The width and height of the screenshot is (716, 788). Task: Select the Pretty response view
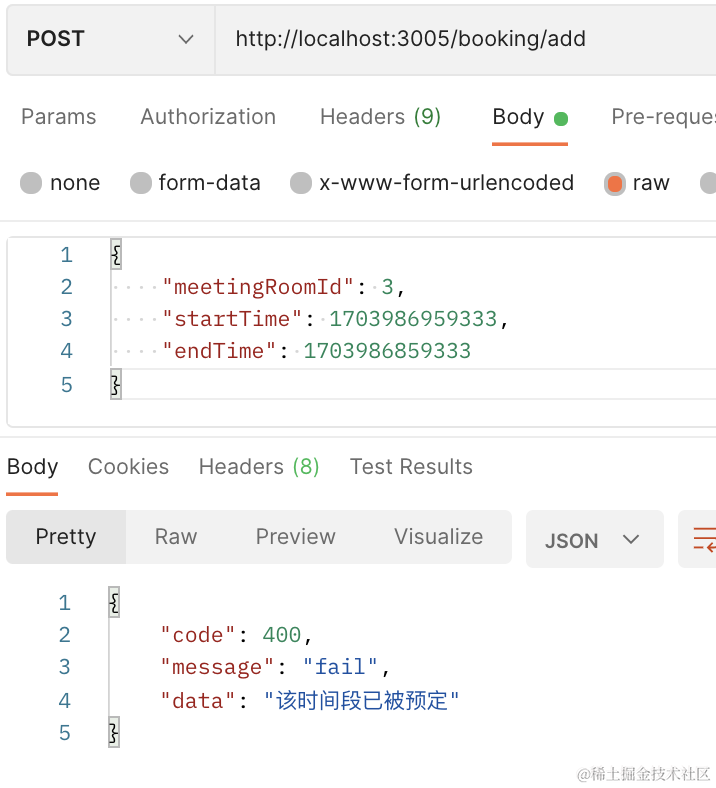point(66,537)
